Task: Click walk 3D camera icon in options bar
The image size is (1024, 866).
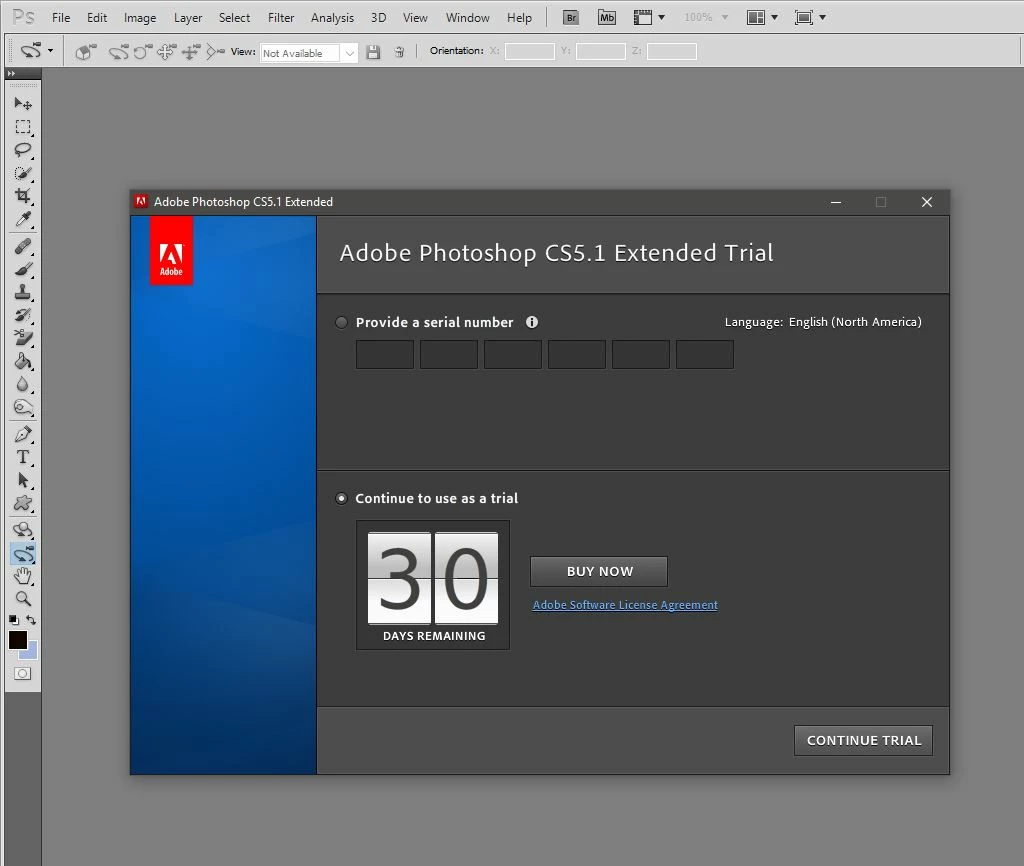Action: click(190, 52)
